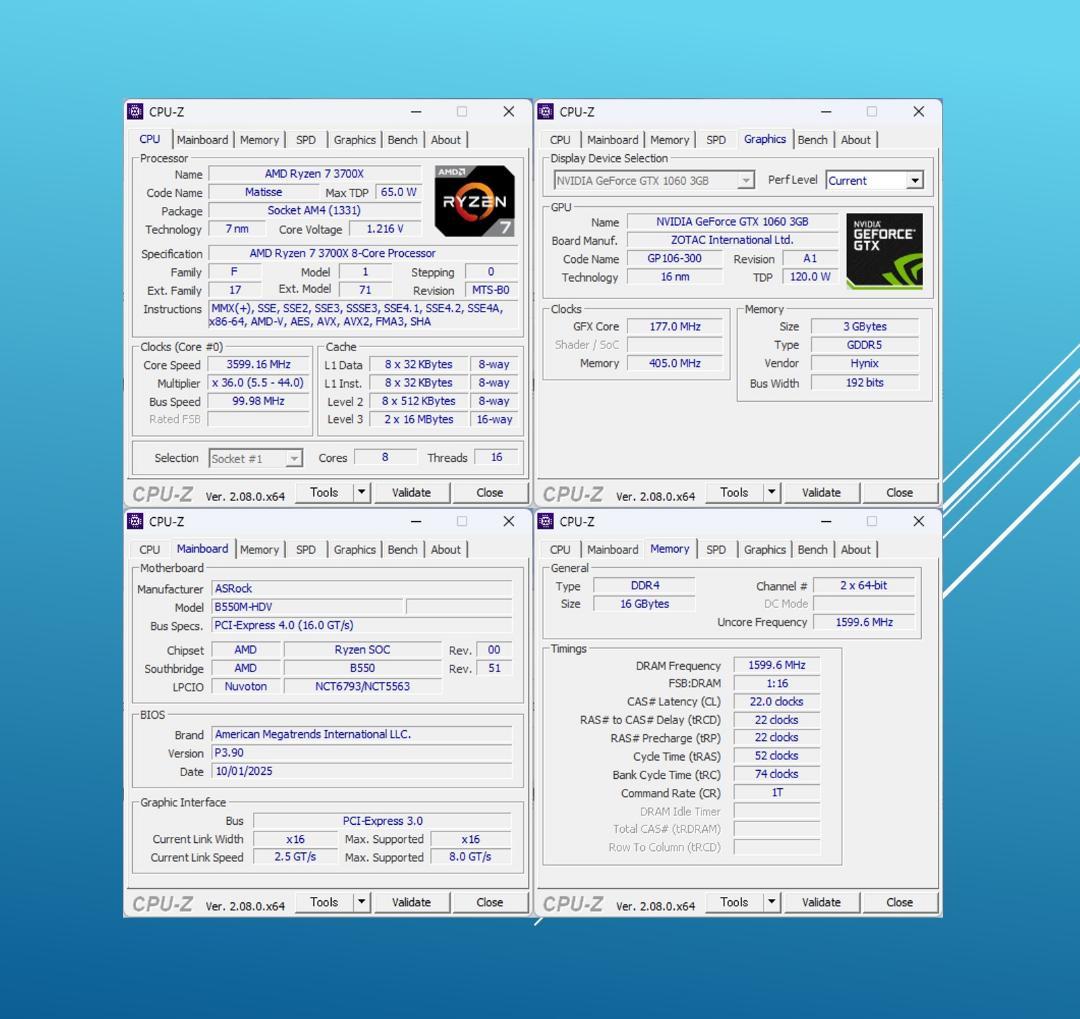Click the AMD Ryzen 7 badge image
Image resolution: width=1080 pixels, height=1019 pixels.
pos(473,200)
